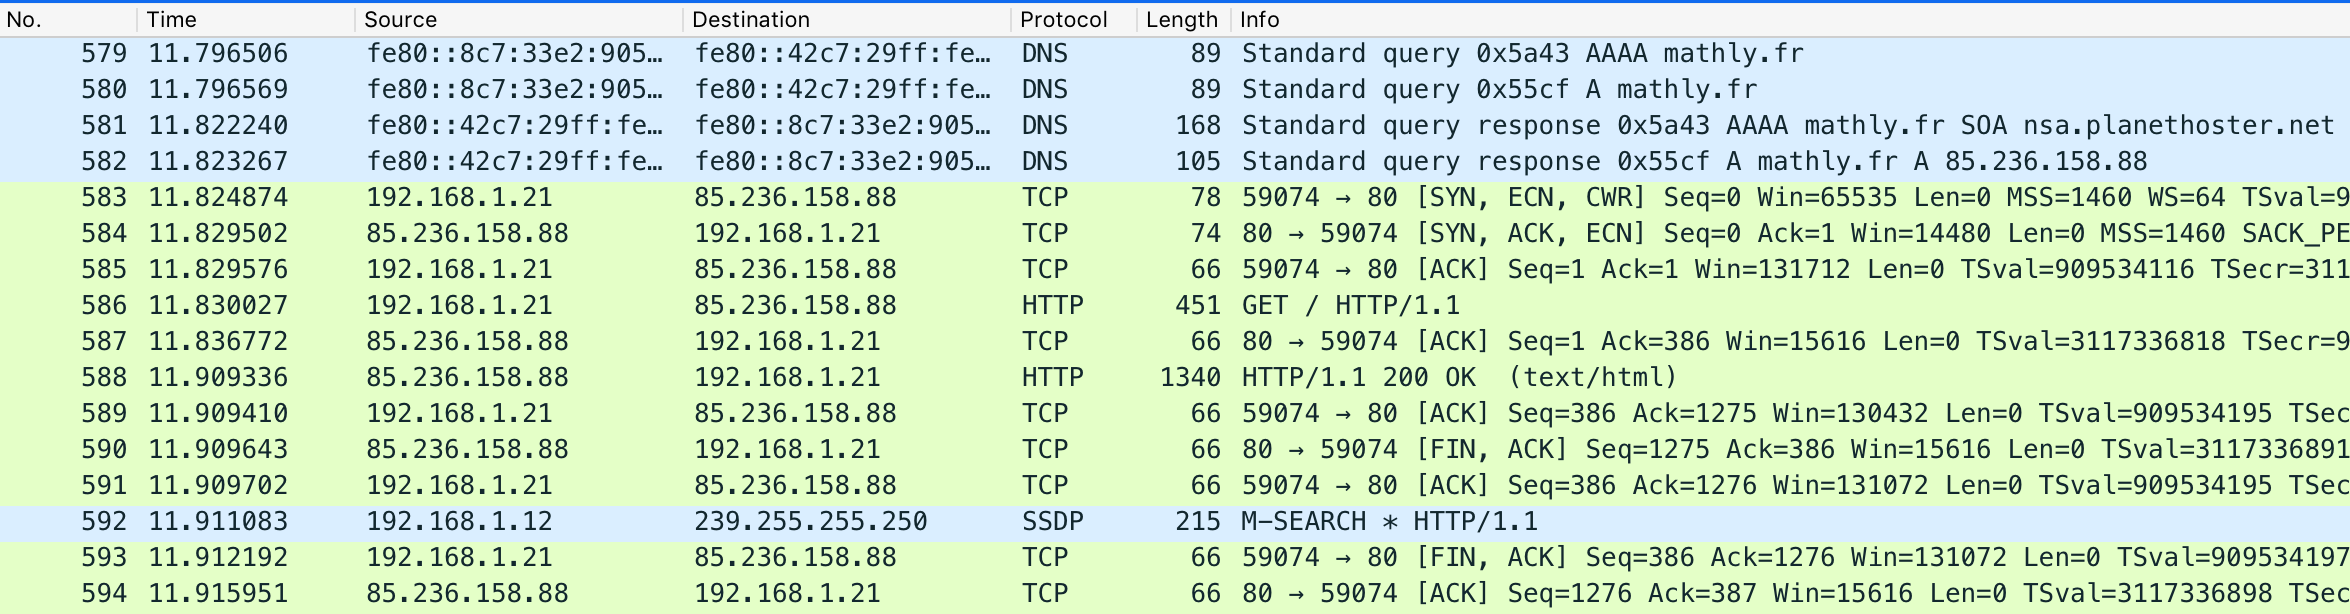Click the Info column header
Viewport: 2350px width, 614px height.
click(1790, 19)
